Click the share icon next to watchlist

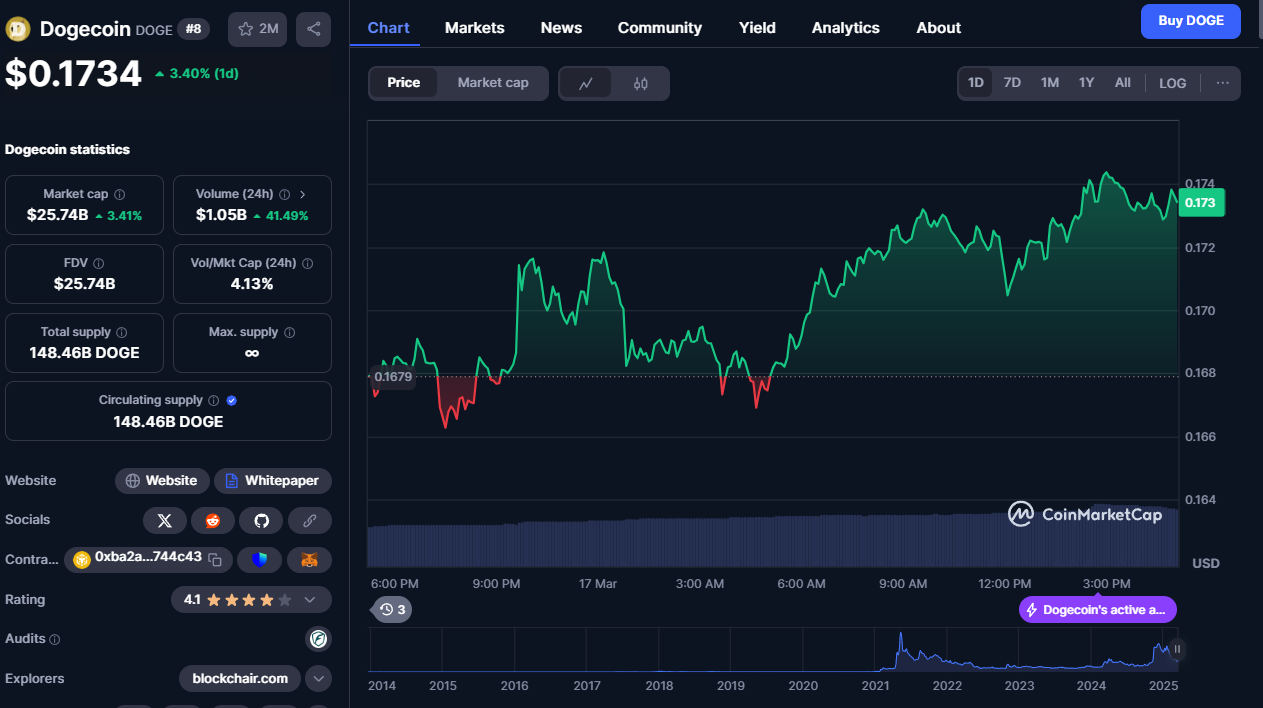pos(313,29)
